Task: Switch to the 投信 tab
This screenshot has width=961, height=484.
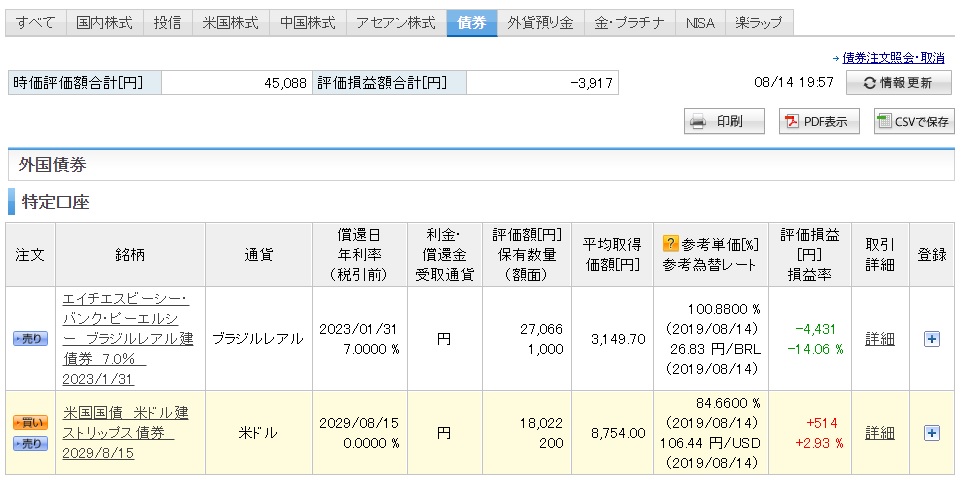Action: [x=167, y=23]
